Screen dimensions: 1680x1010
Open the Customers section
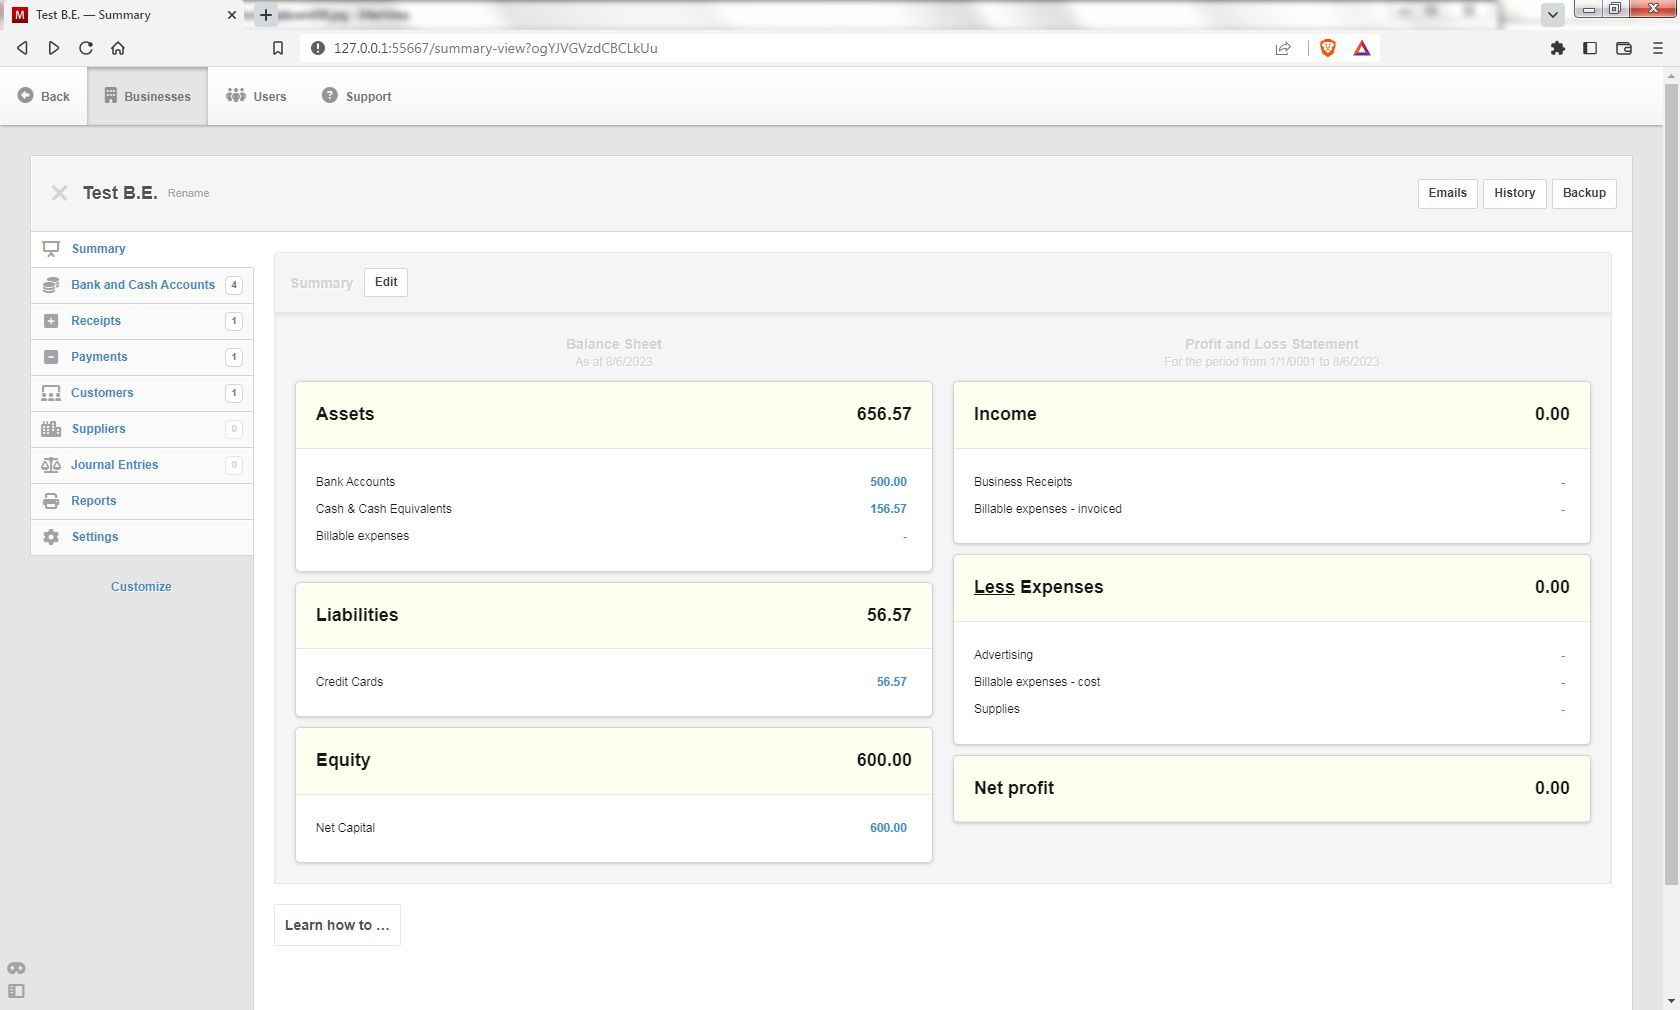pos(141,393)
